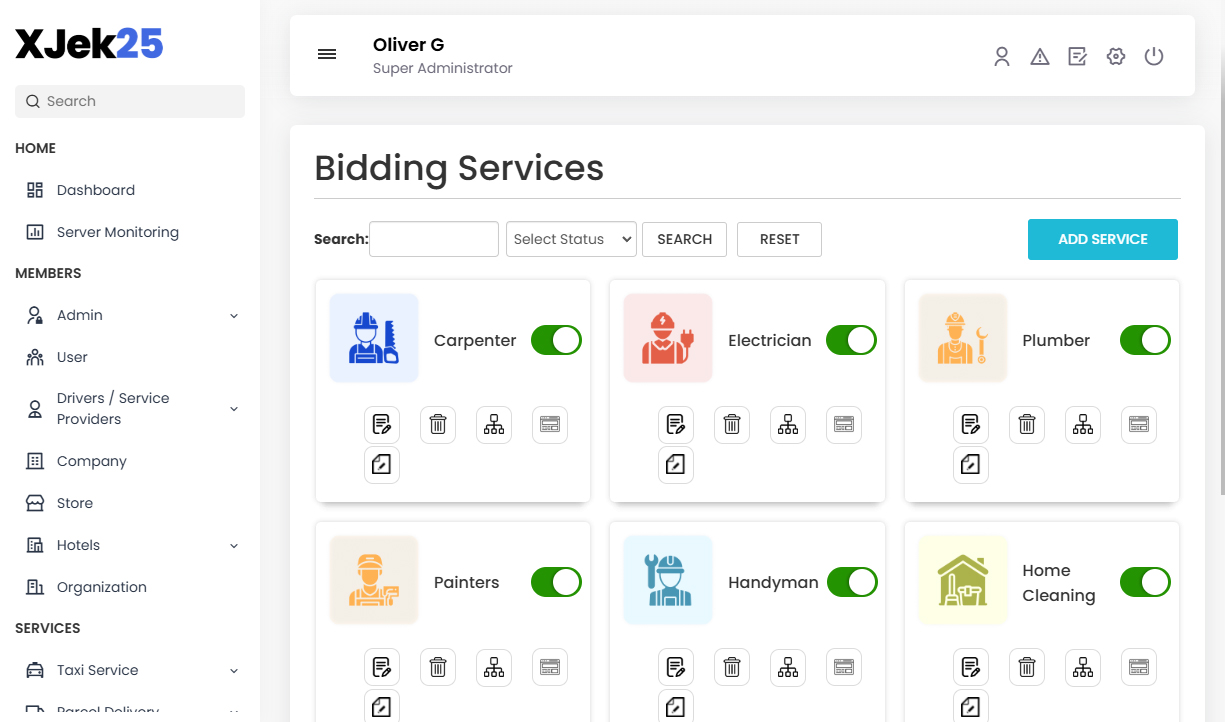Image resolution: width=1225 pixels, height=722 pixels.
Task: Open subcategories icon for the Plumber service
Action: (x=1082, y=424)
